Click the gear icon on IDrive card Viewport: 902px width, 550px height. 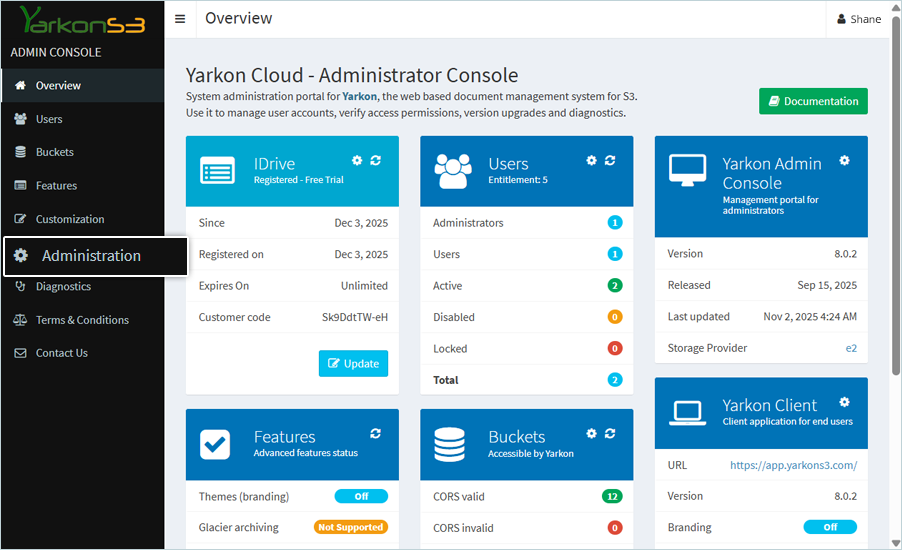[357, 160]
